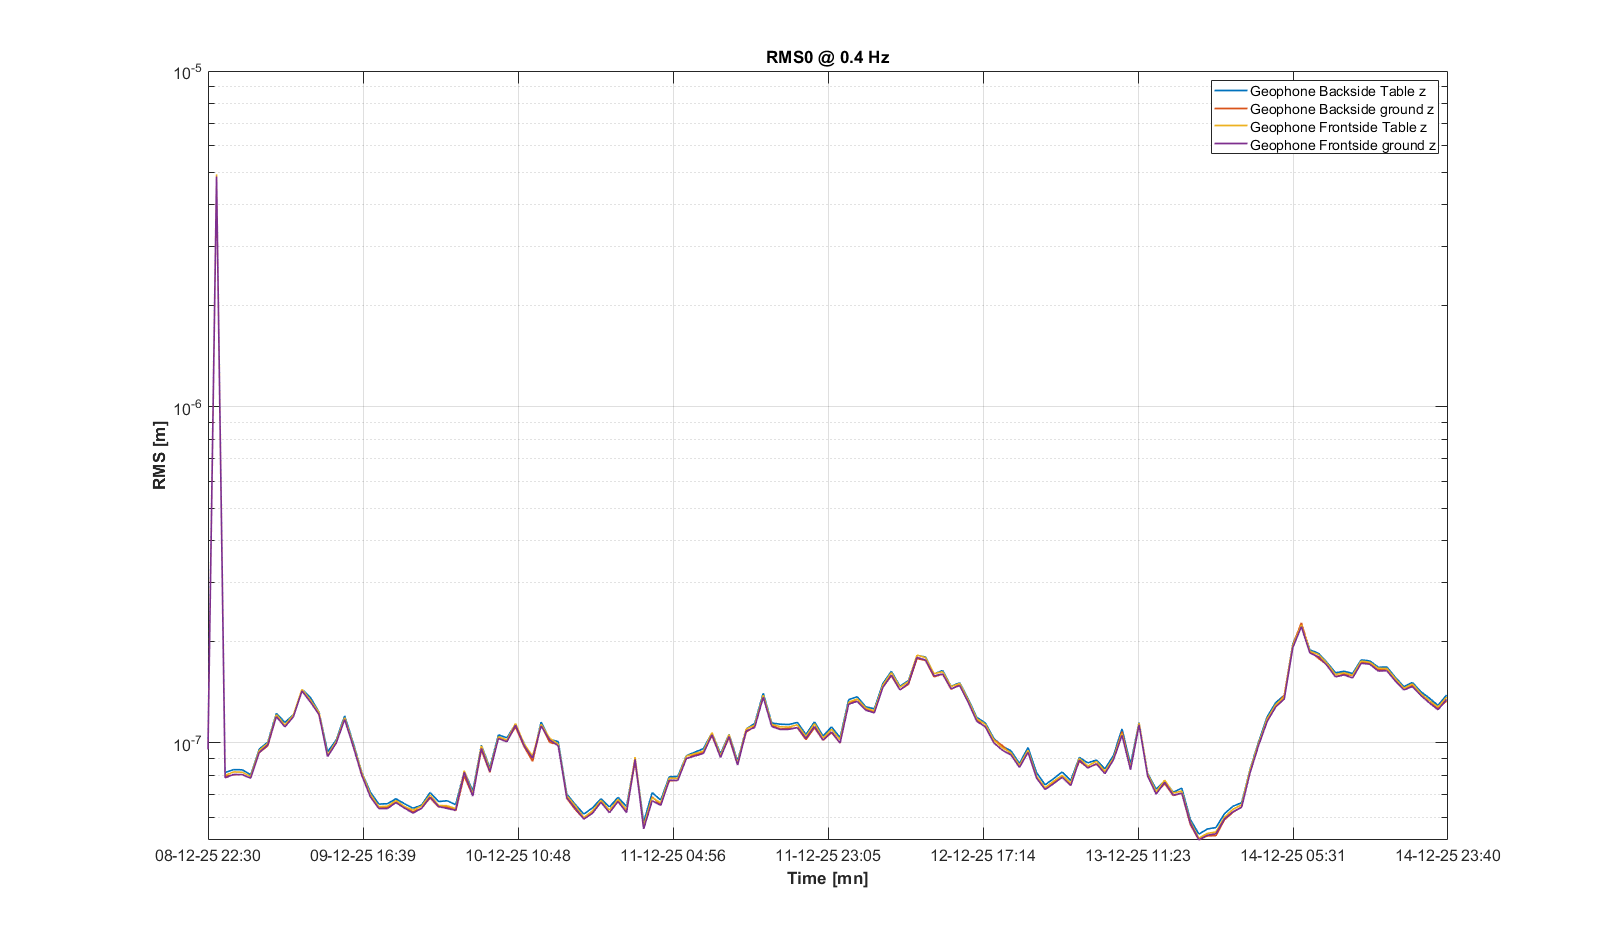Select Geophone Backside ground z legend entry

coord(1341,109)
